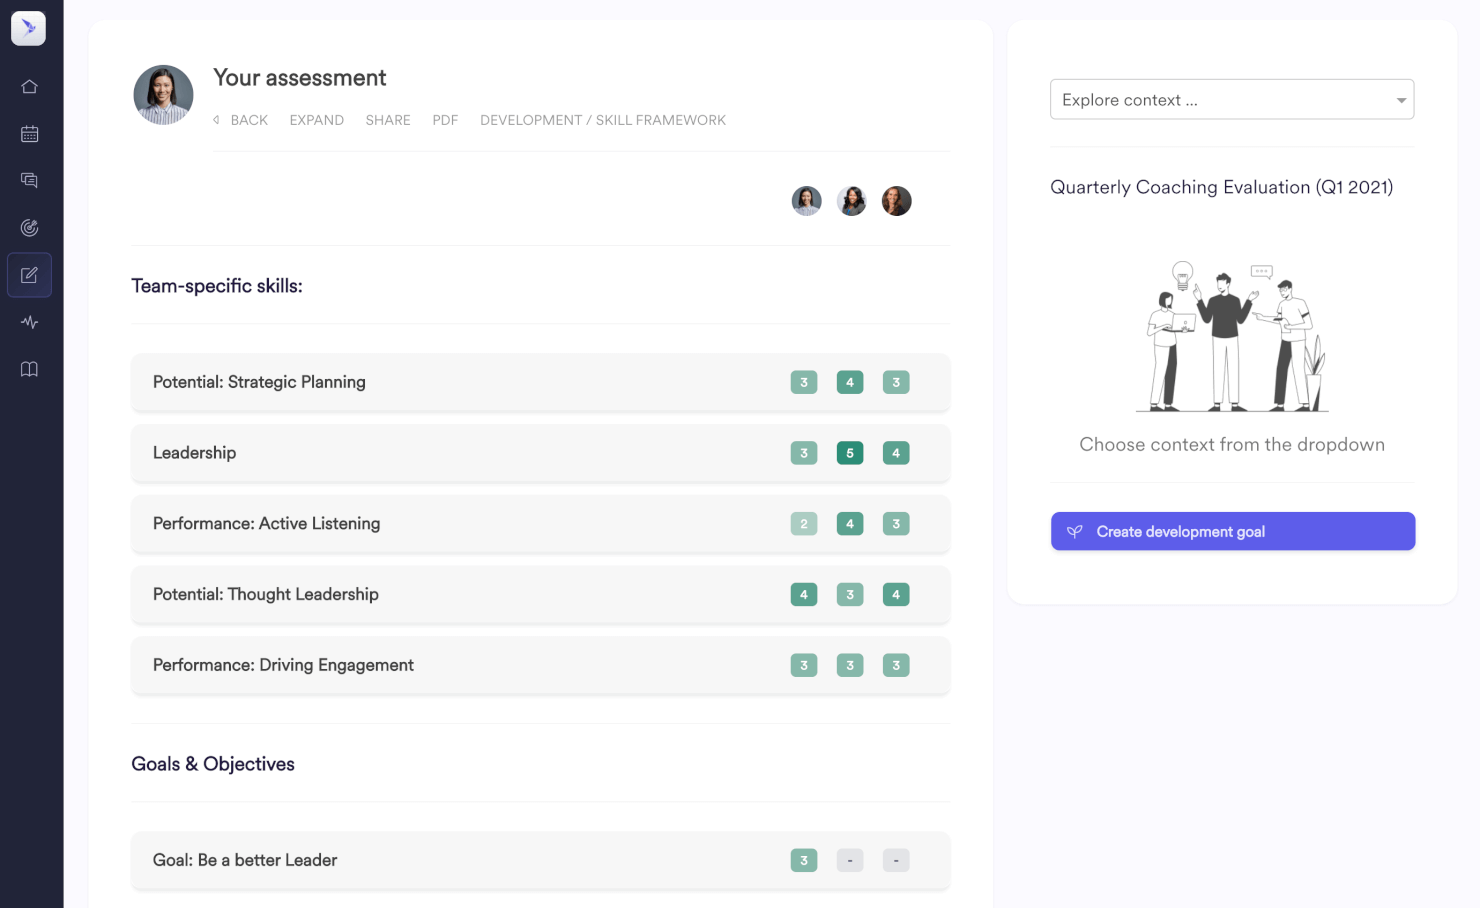The width and height of the screenshot is (1480, 908).
Task: Open the pulse activity icon in the sidebar
Action: coord(29,322)
